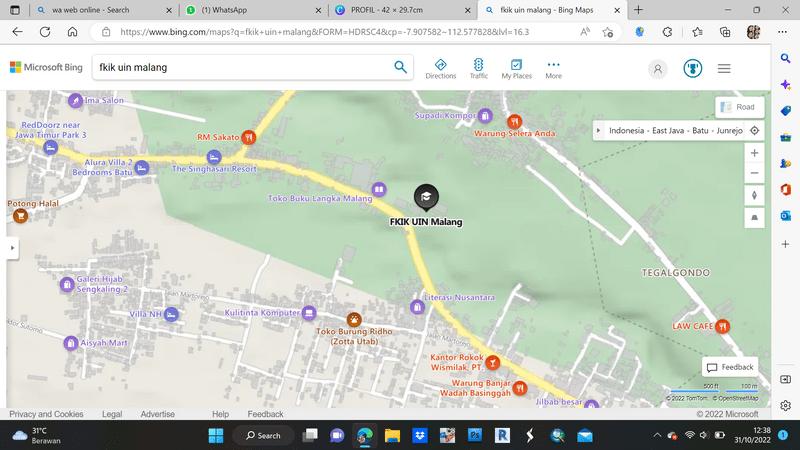The image size is (800, 450).
Task: Select Warung Selera Anda restaurant marker
Action: pos(514,122)
